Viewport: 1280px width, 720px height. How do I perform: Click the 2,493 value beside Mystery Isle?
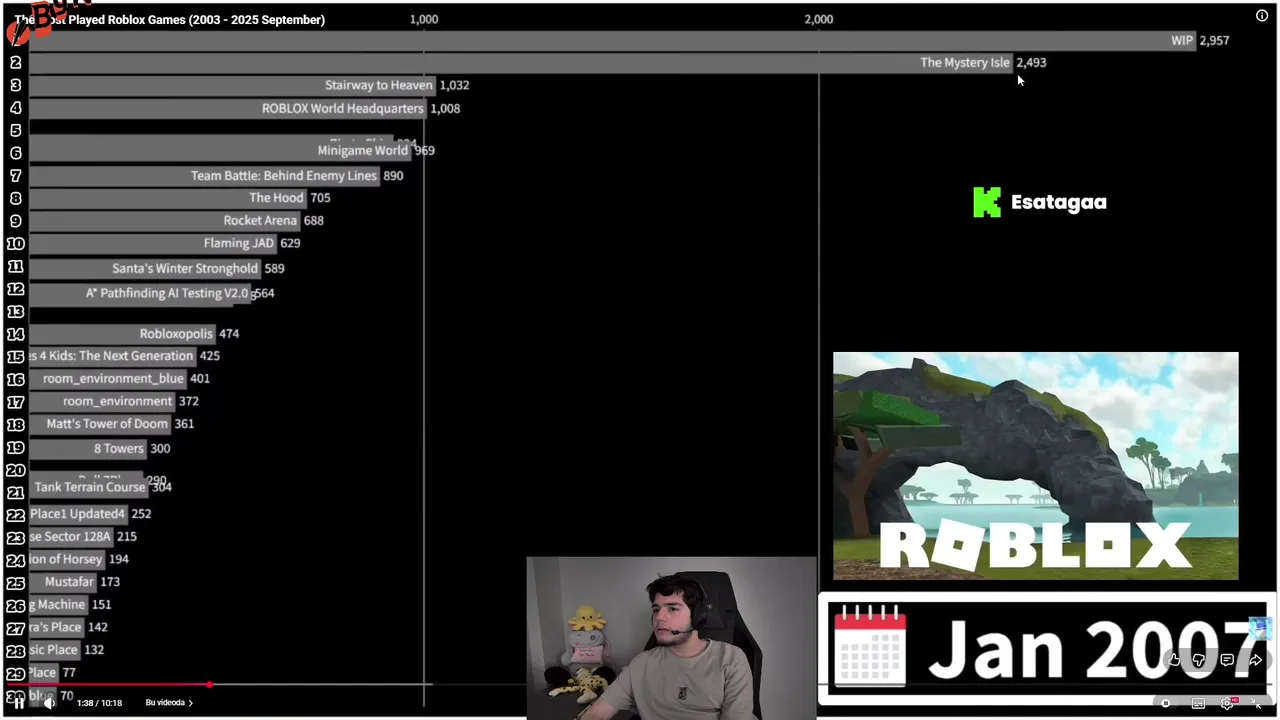tap(1031, 62)
